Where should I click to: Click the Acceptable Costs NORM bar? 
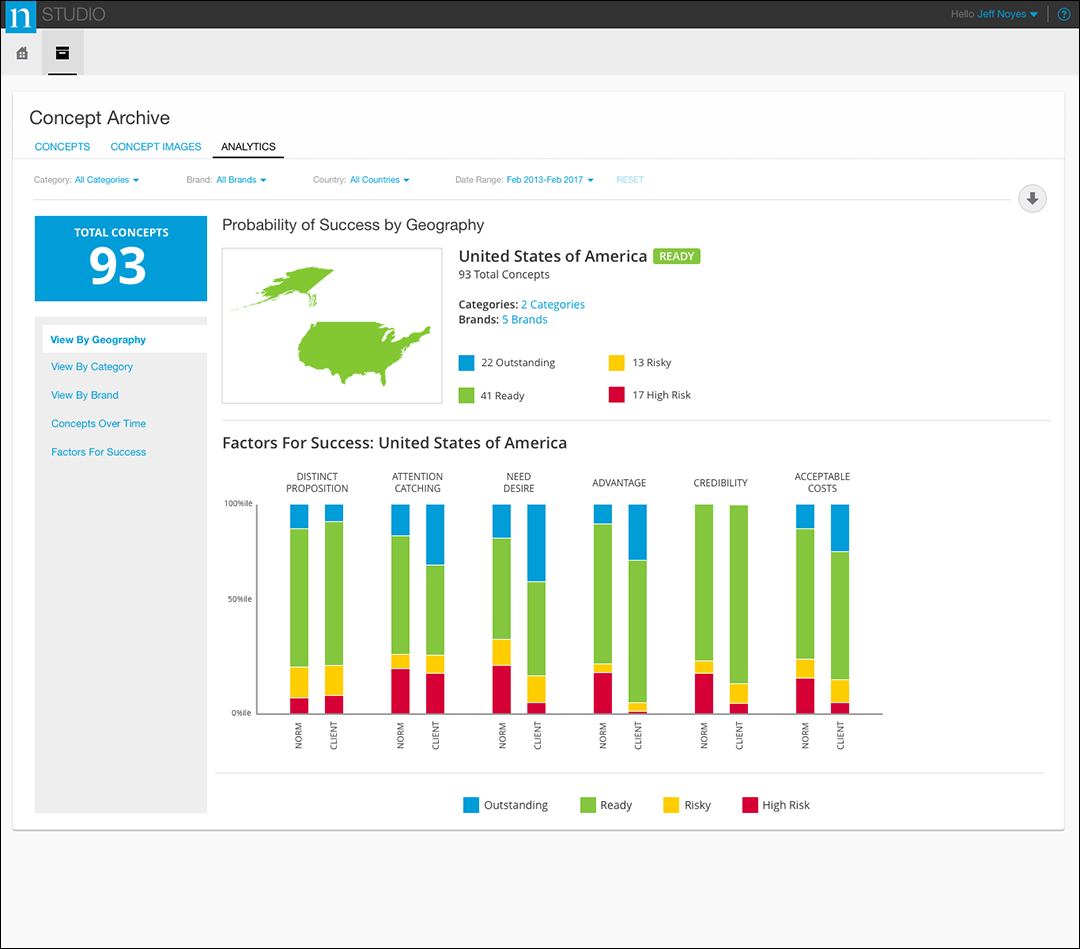(x=805, y=609)
